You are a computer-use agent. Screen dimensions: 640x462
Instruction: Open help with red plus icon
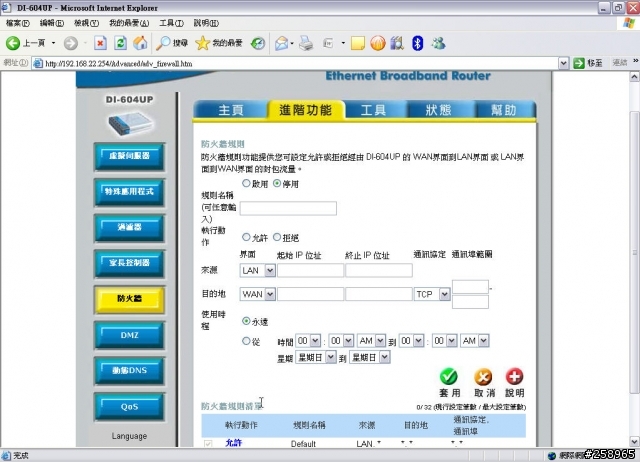click(514, 376)
